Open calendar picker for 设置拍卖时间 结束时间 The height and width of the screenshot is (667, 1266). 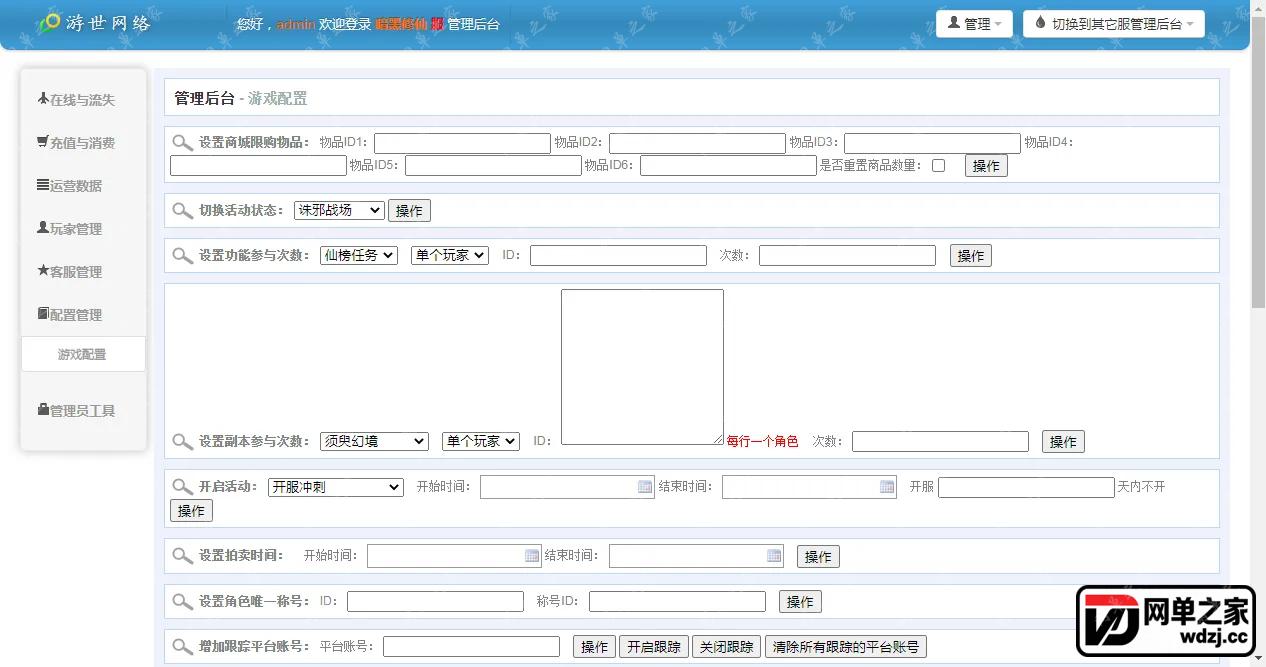point(774,556)
